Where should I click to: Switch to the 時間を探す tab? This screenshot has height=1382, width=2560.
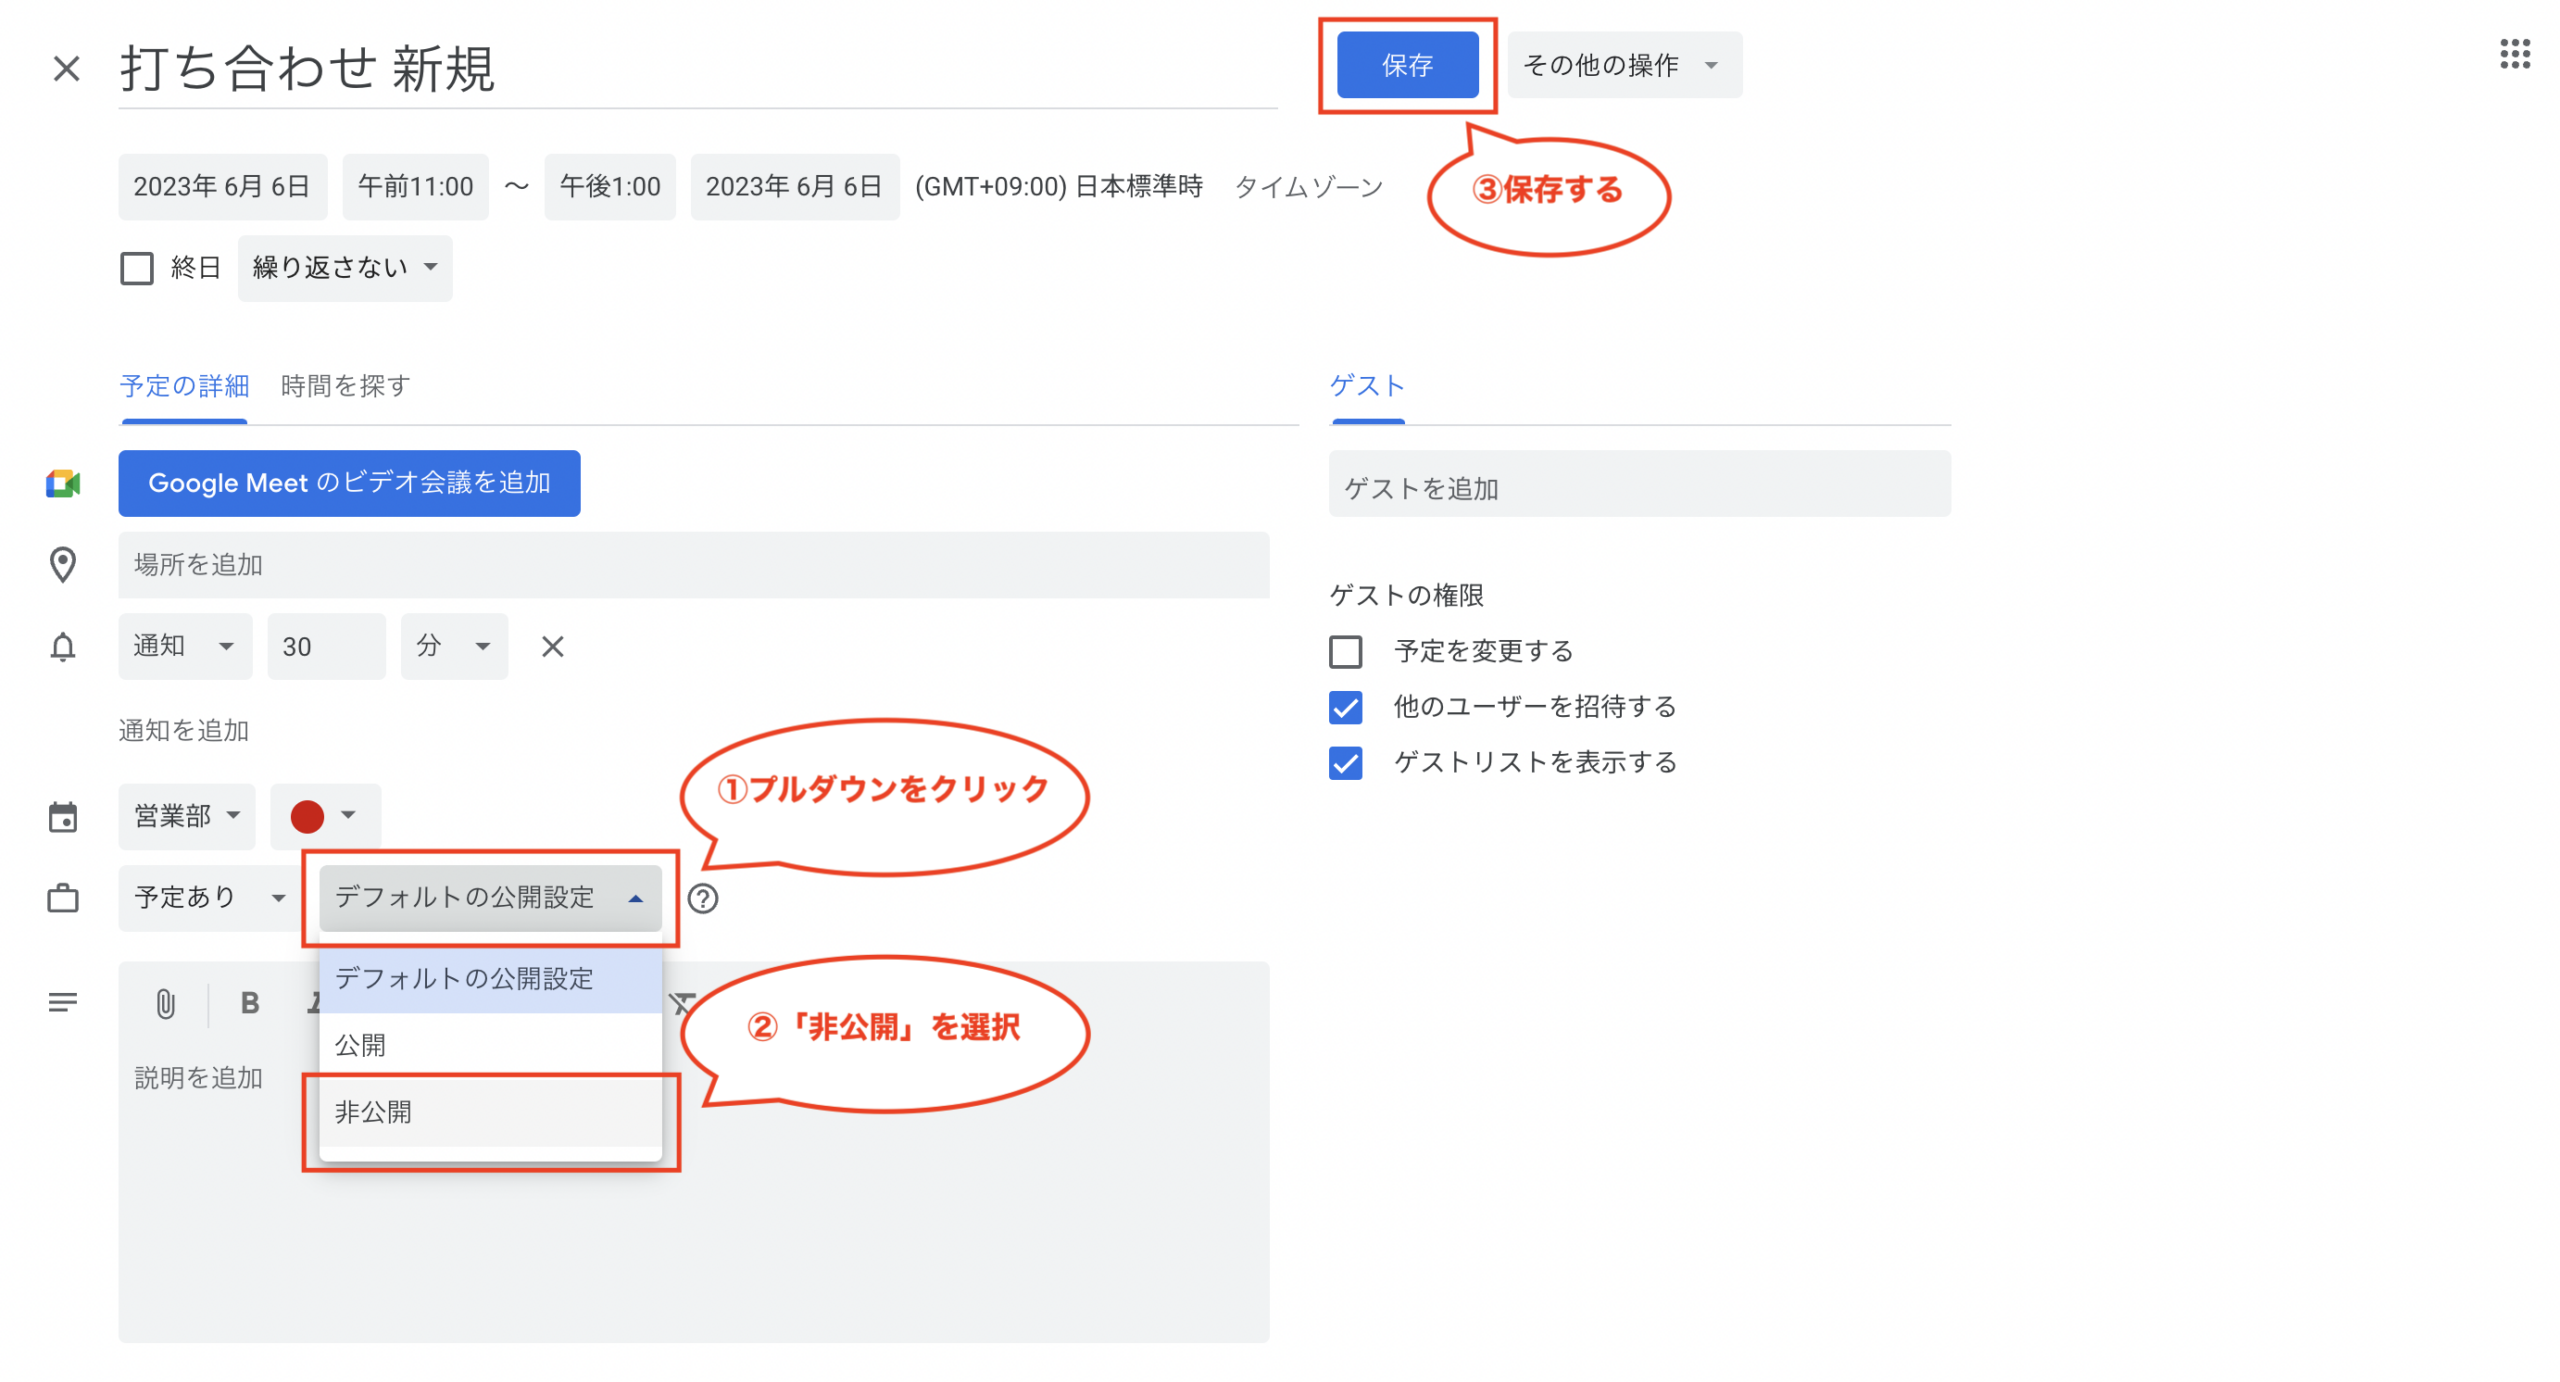tap(345, 386)
